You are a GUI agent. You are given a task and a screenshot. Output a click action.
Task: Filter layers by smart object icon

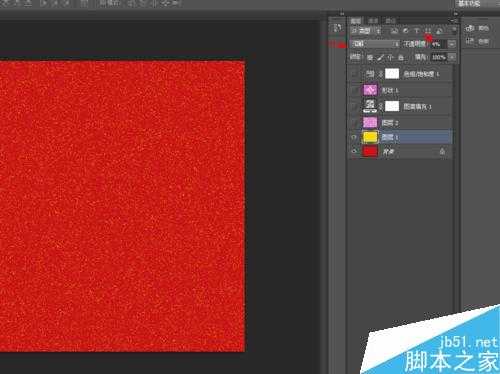click(x=439, y=31)
